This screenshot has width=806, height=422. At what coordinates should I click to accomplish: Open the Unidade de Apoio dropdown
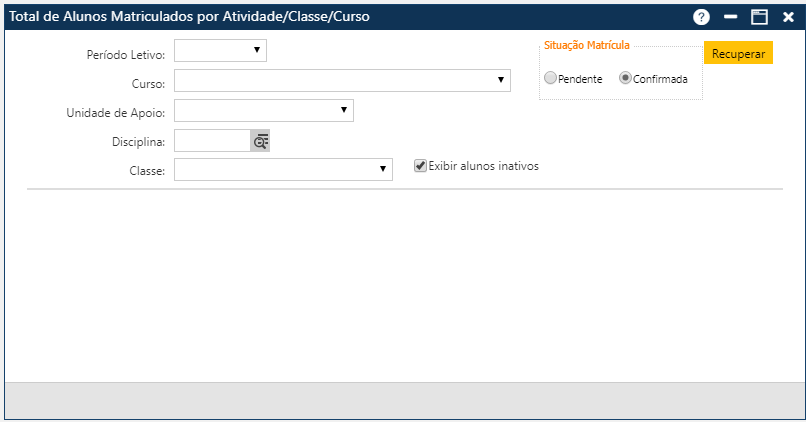coord(263,110)
